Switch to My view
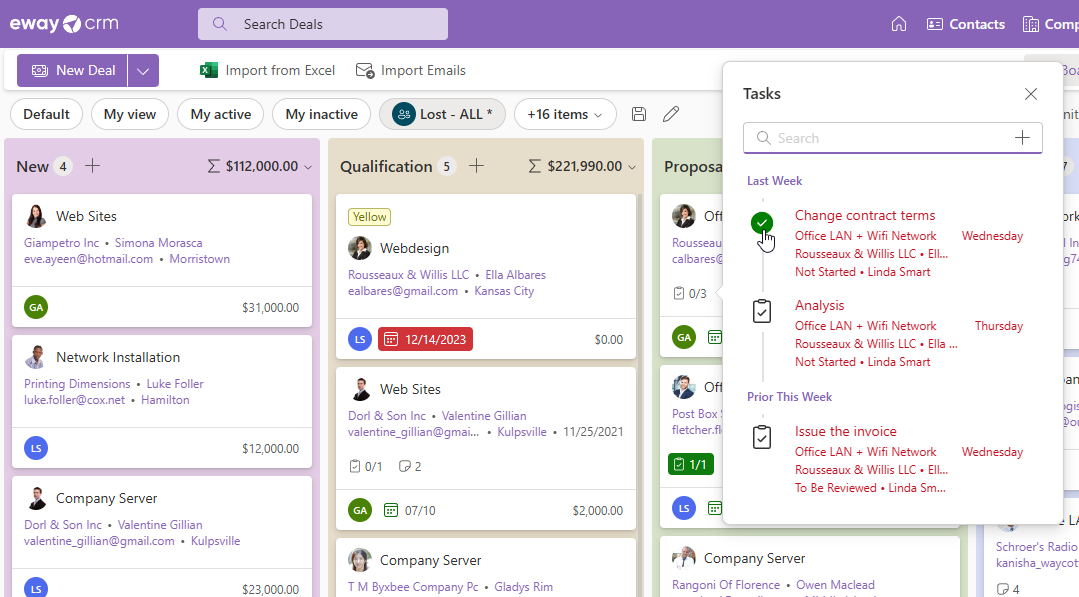Screen dimensions: 1079x597 [130, 114]
